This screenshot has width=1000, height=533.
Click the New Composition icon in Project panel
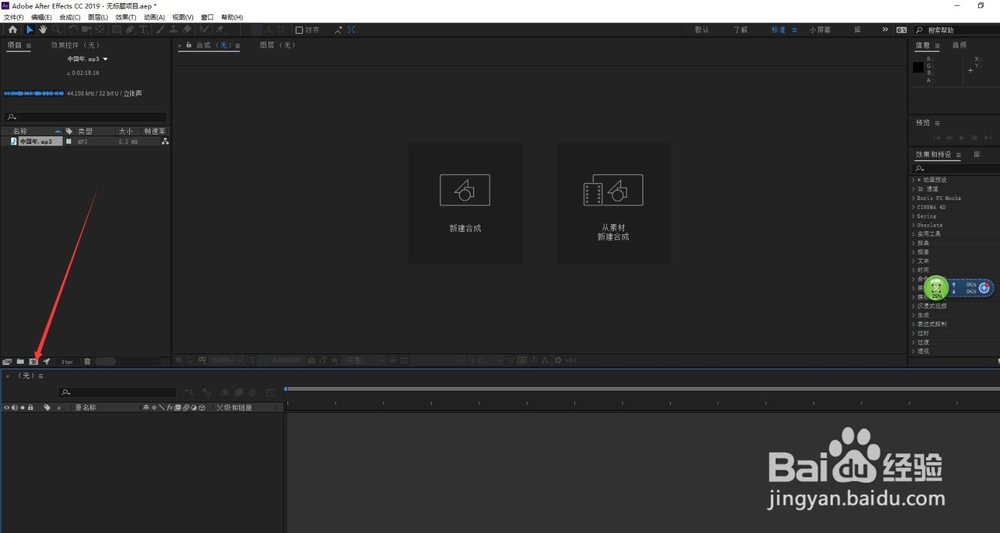pos(33,361)
